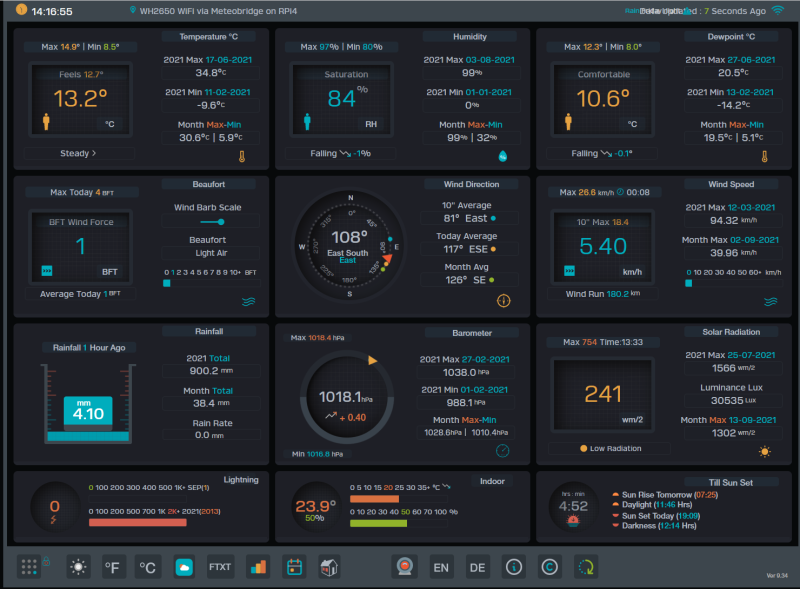
Task: Switch language to EN
Action: tap(441, 567)
